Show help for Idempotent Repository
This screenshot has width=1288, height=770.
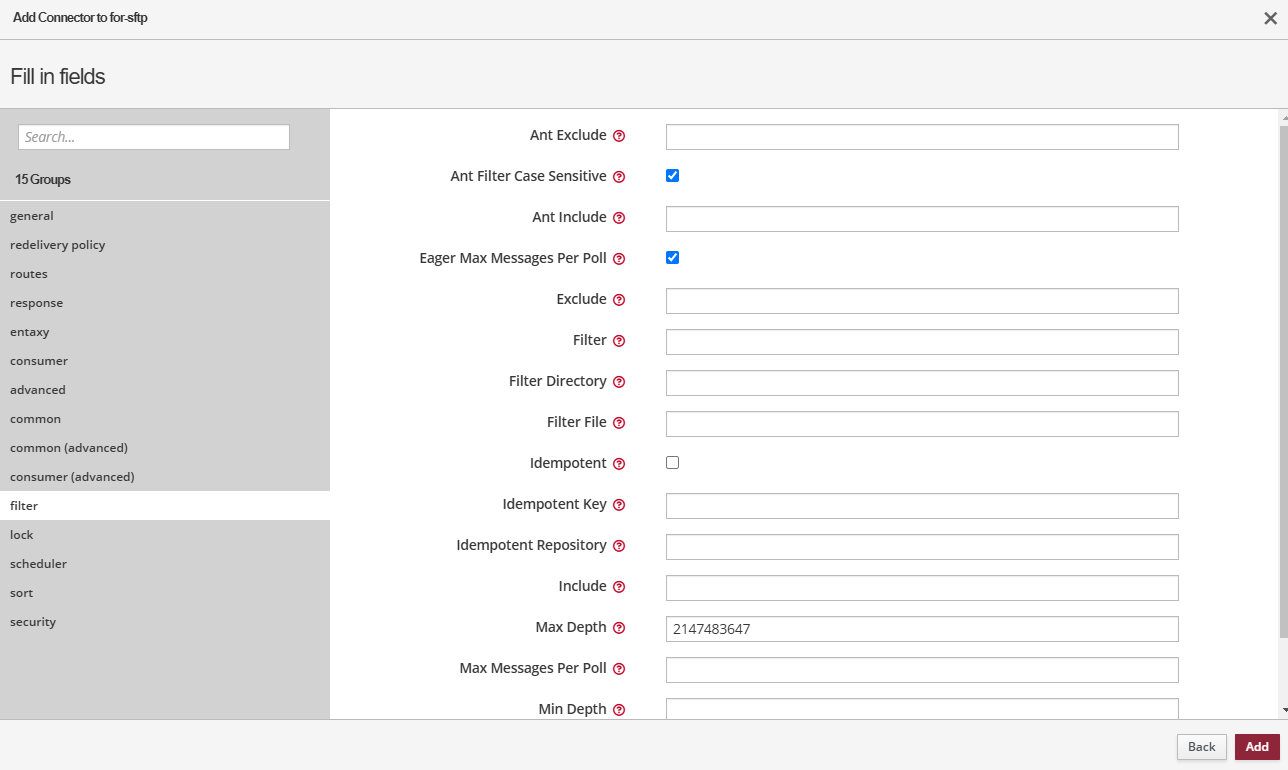(x=619, y=546)
